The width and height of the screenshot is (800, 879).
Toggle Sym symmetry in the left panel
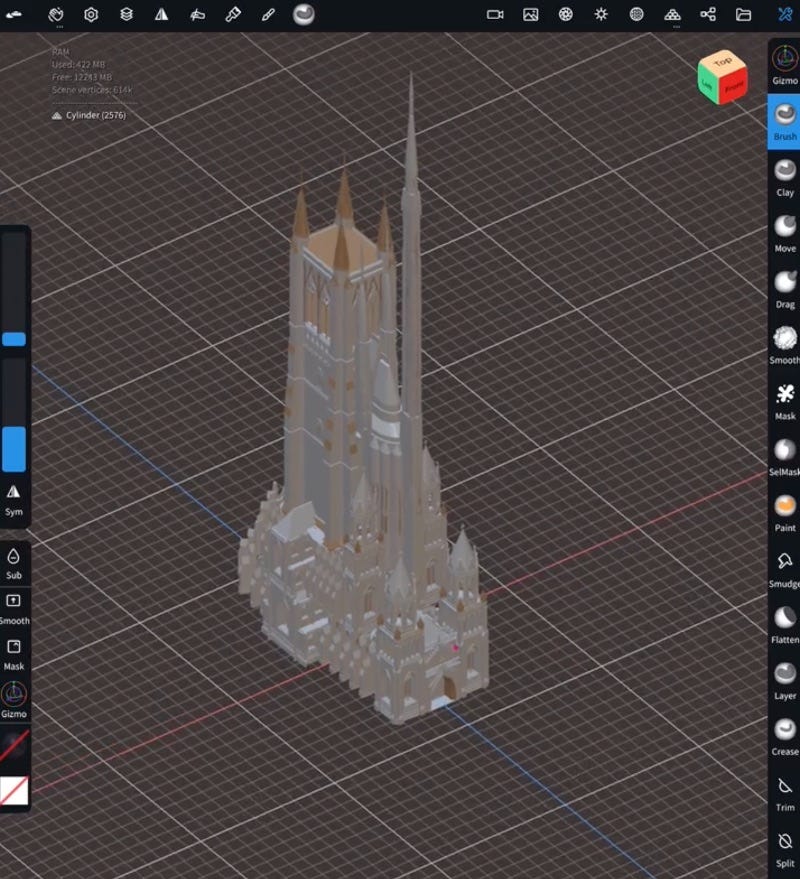(13, 500)
